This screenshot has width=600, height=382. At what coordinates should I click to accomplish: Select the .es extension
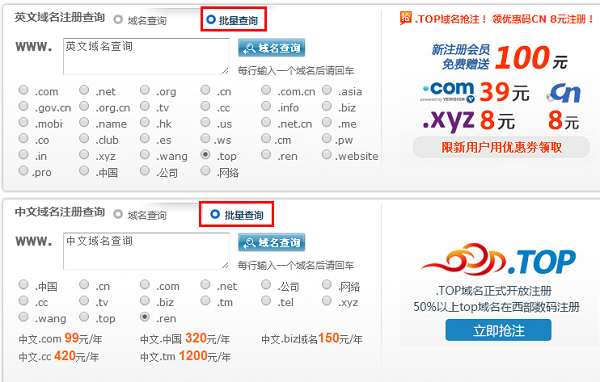click(145, 138)
